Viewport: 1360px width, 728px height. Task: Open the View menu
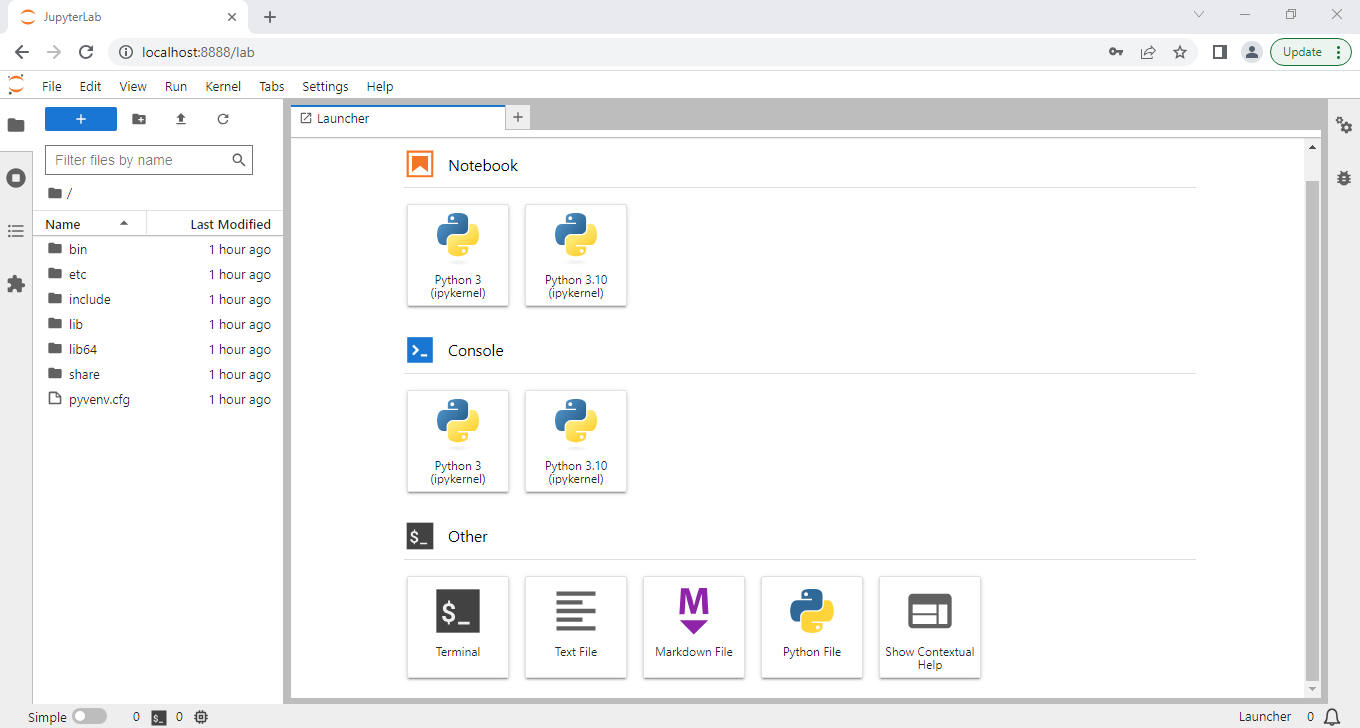coord(133,86)
